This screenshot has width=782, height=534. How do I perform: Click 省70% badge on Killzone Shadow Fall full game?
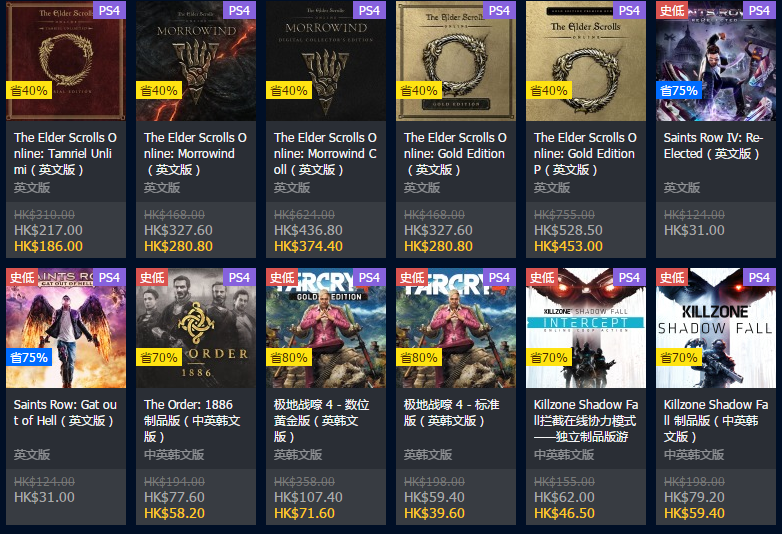pos(679,357)
